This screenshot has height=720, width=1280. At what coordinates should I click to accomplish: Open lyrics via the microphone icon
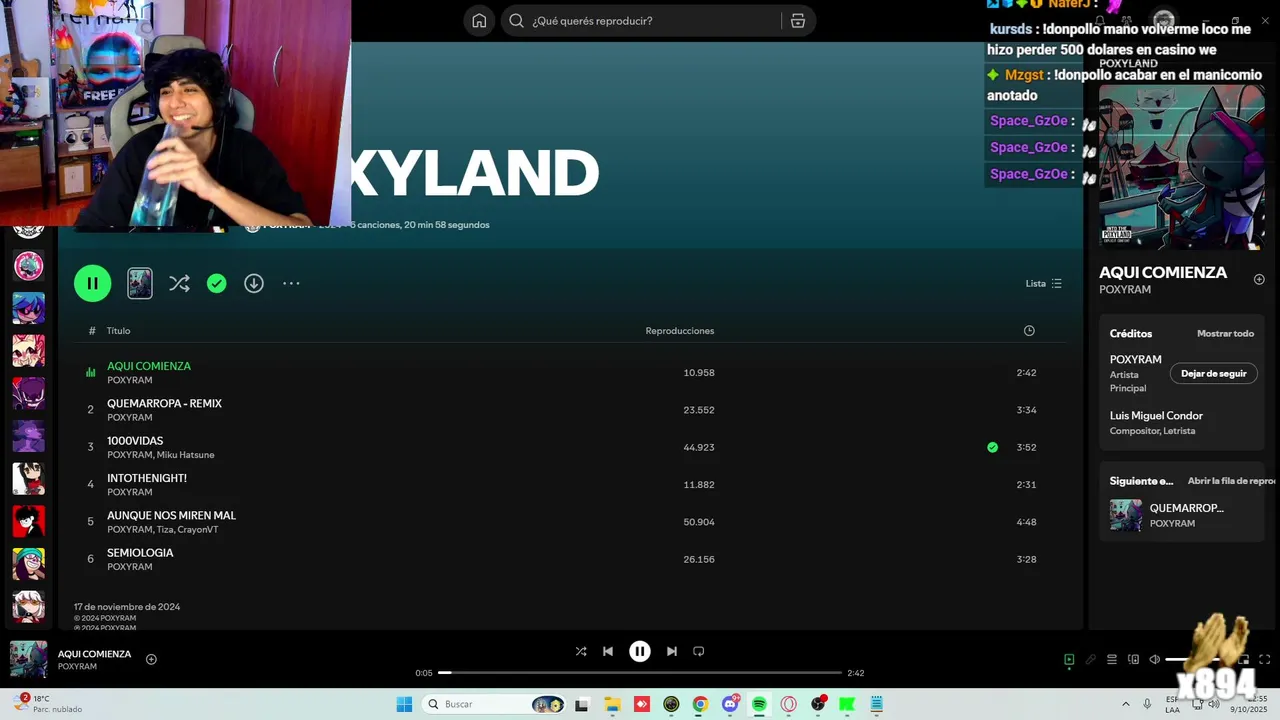click(1090, 659)
